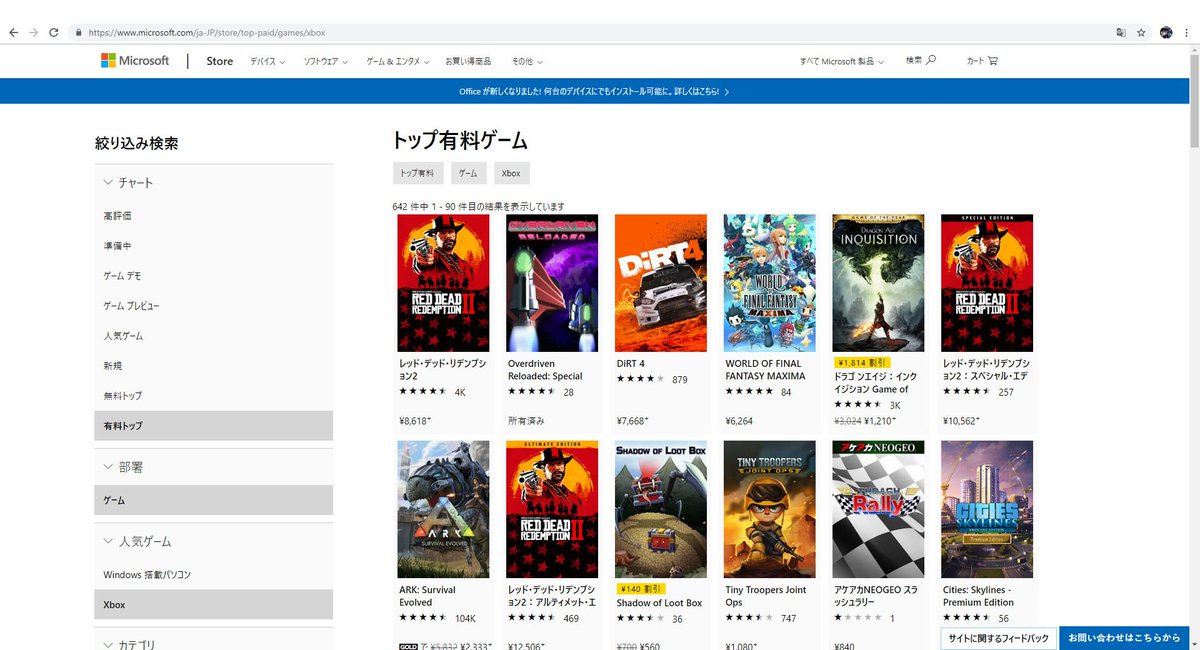Select the 有料トップ chart filter
The width and height of the screenshot is (1200, 650).
click(x=214, y=426)
